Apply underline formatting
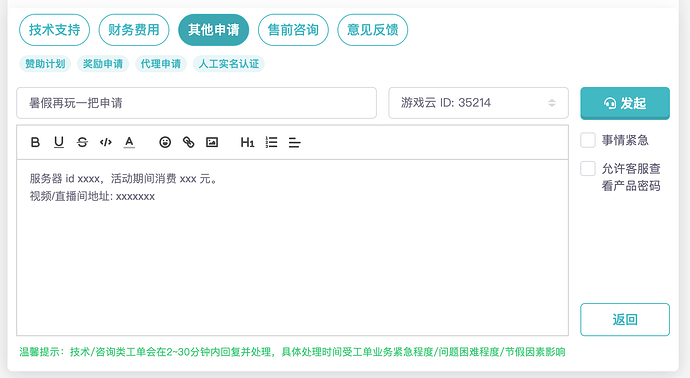The height and width of the screenshot is (378, 690). click(59, 142)
